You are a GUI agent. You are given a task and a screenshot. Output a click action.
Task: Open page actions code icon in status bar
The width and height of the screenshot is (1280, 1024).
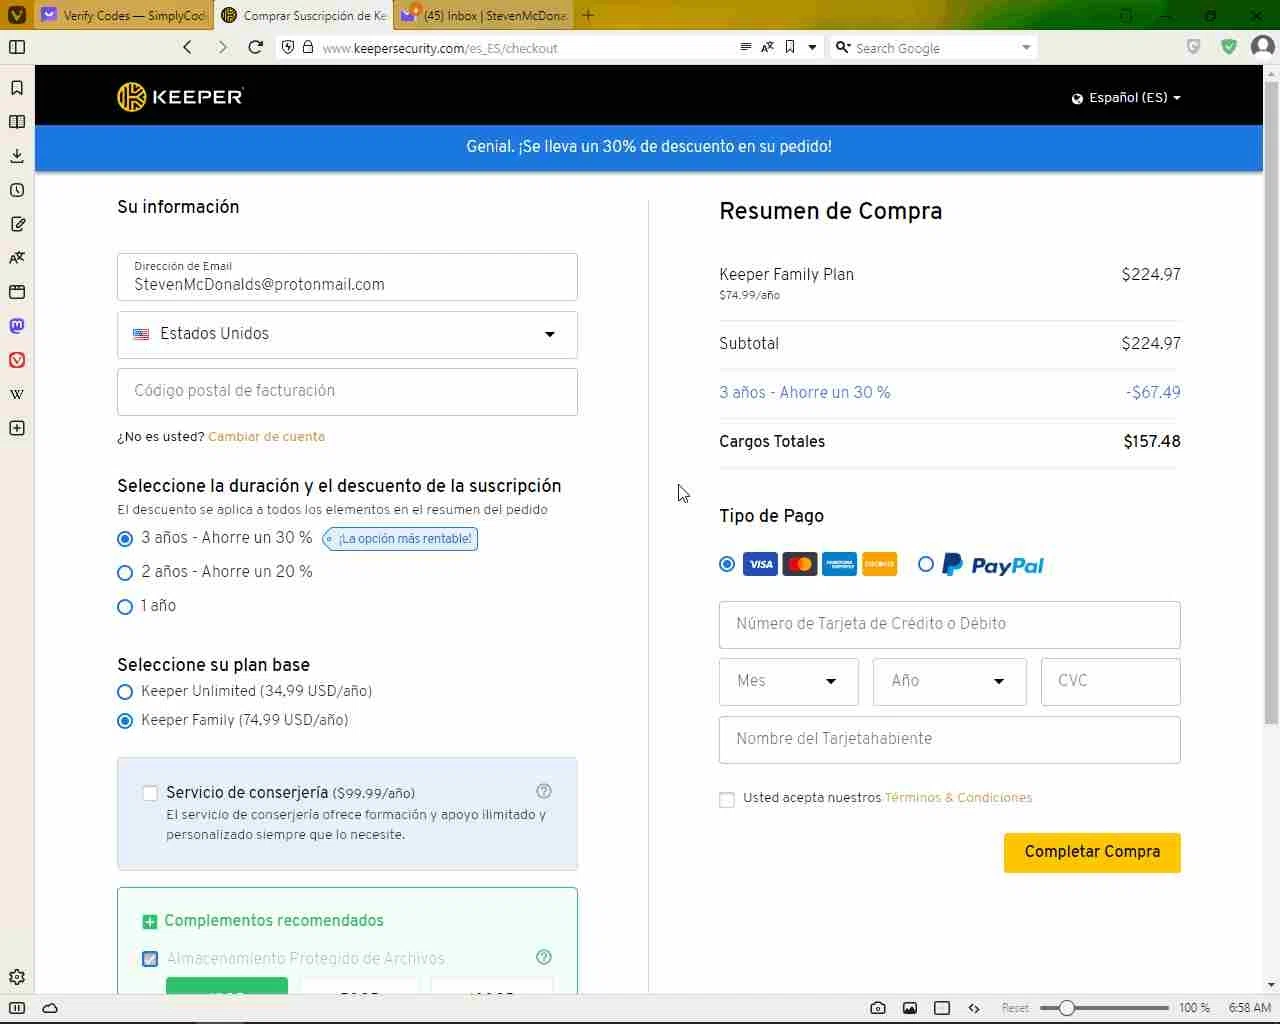pyautogui.click(x=974, y=1008)
